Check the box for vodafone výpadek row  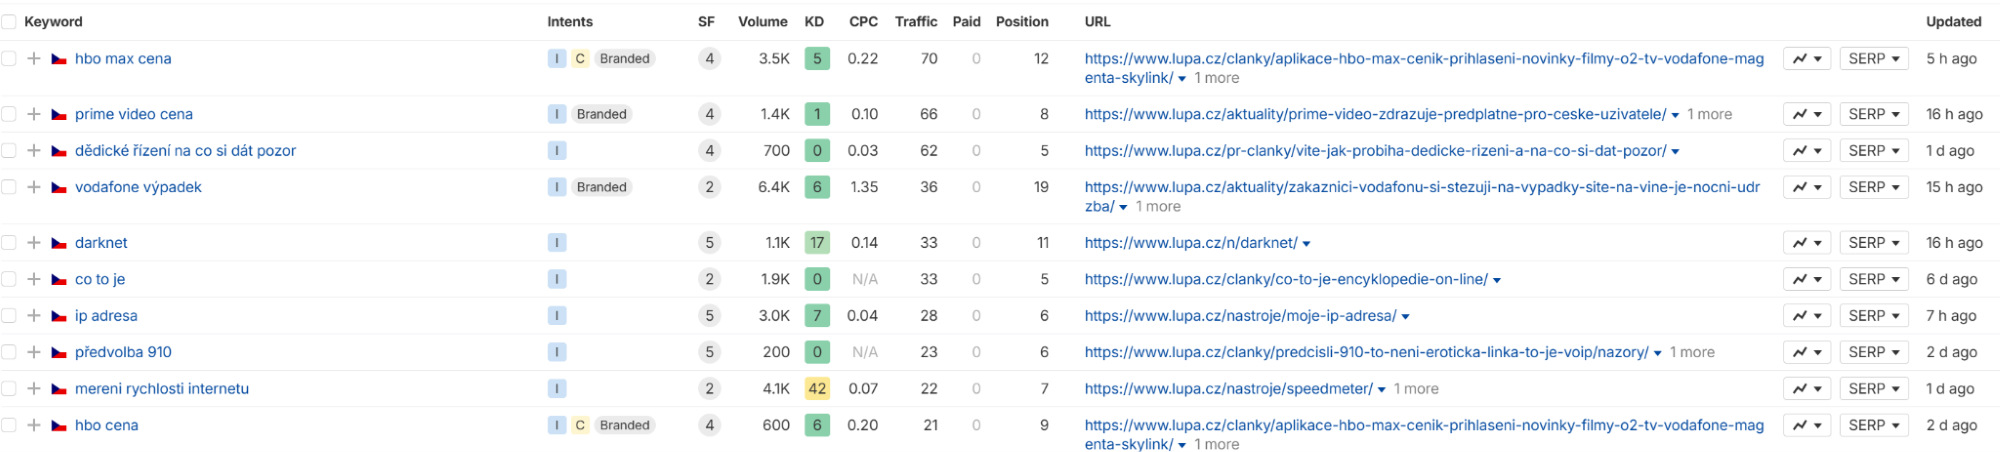click(x=9, y=187)
